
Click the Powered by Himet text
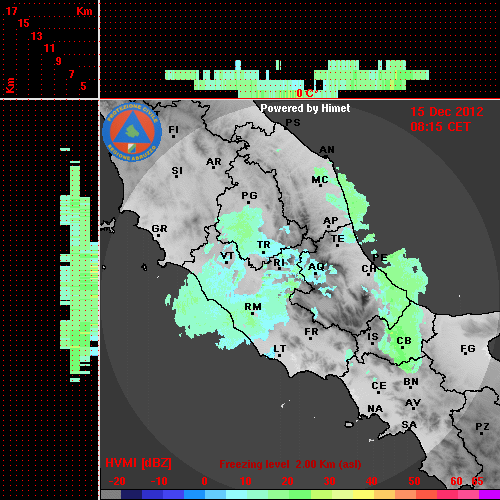(305, 108)
